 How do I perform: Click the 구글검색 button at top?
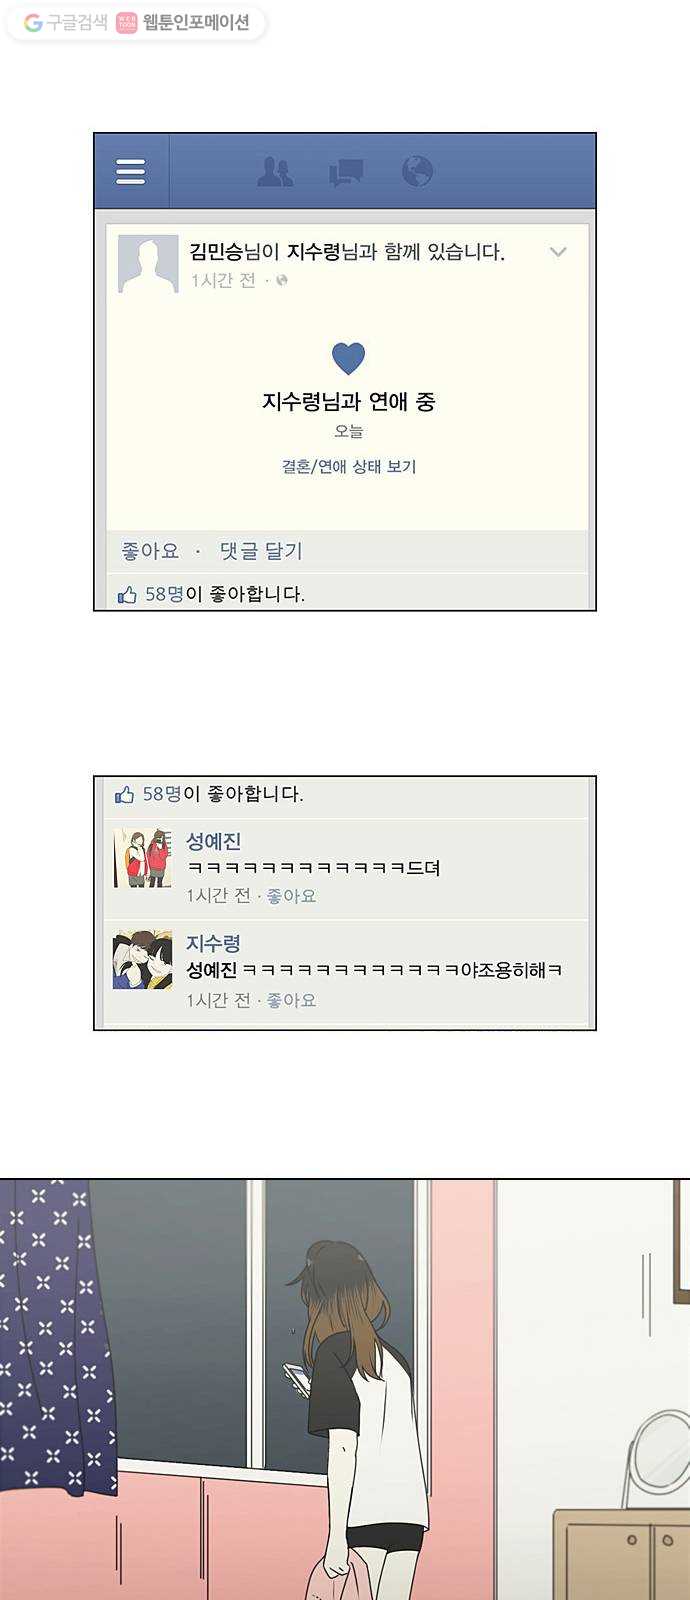pyautogui.click(x=66, y=22)
